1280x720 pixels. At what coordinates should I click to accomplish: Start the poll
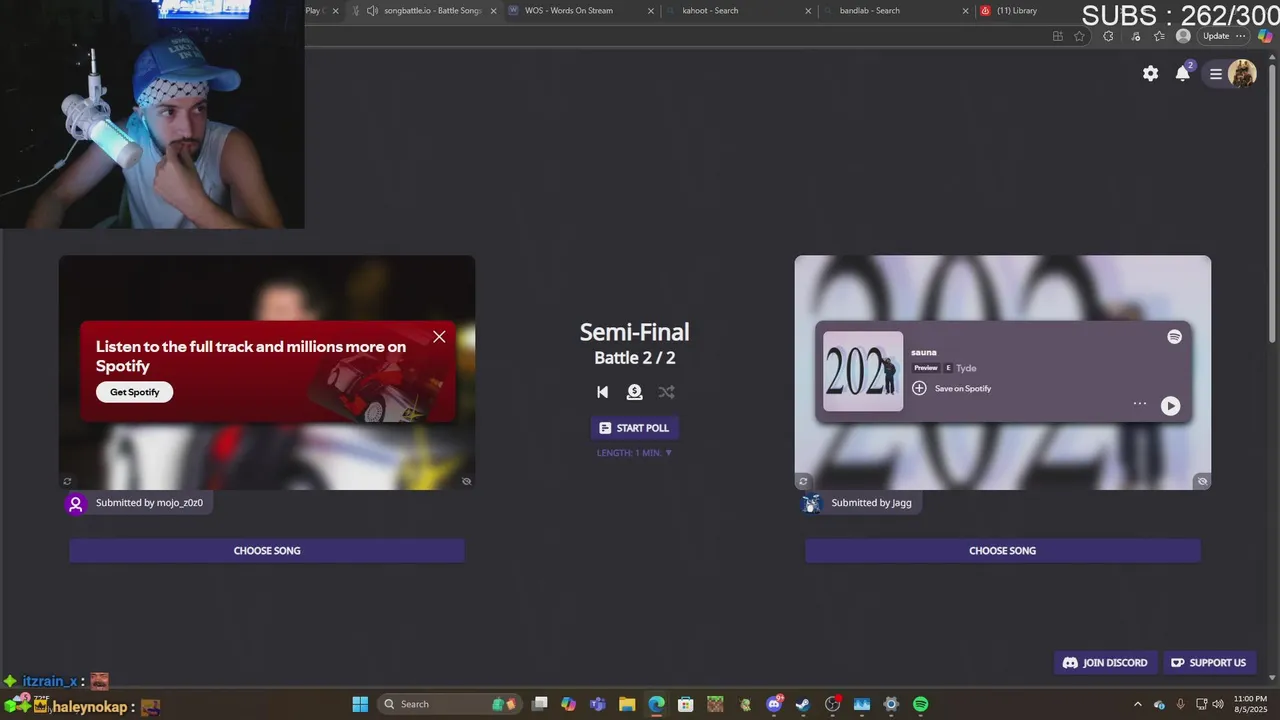634,428
